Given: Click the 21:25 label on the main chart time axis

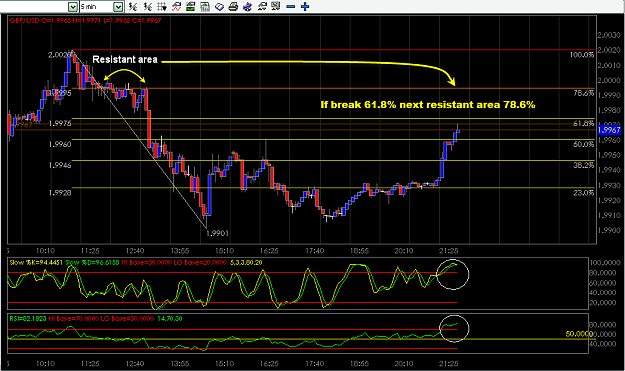Looking at the screenshot, I should [x=448, y=251].
